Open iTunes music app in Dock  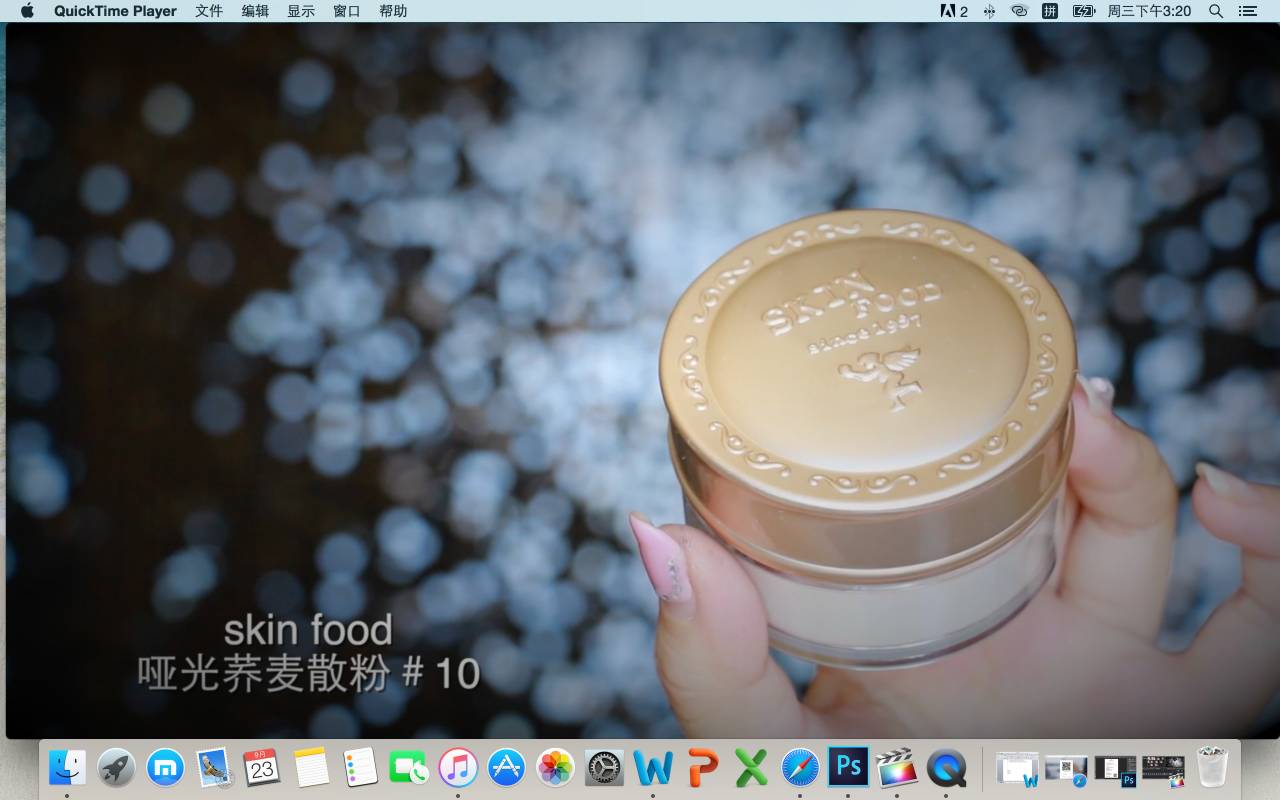(458, 768)
